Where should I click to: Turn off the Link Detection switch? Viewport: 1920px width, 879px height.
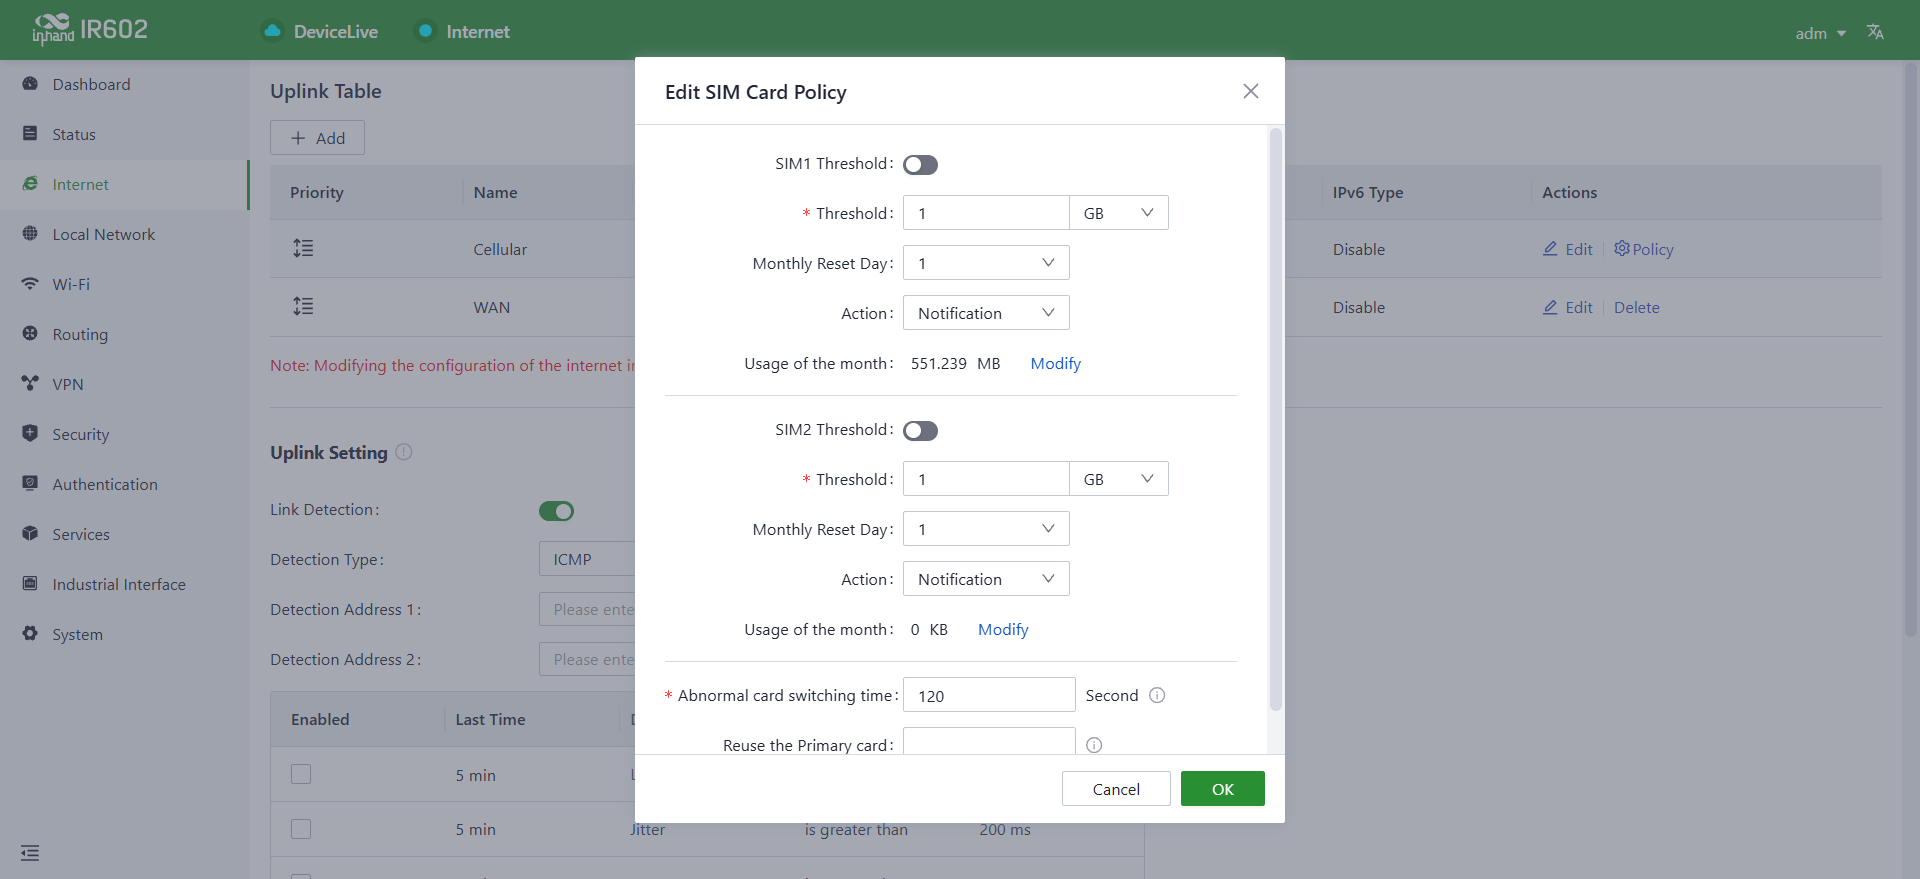[x=557, y=511]
